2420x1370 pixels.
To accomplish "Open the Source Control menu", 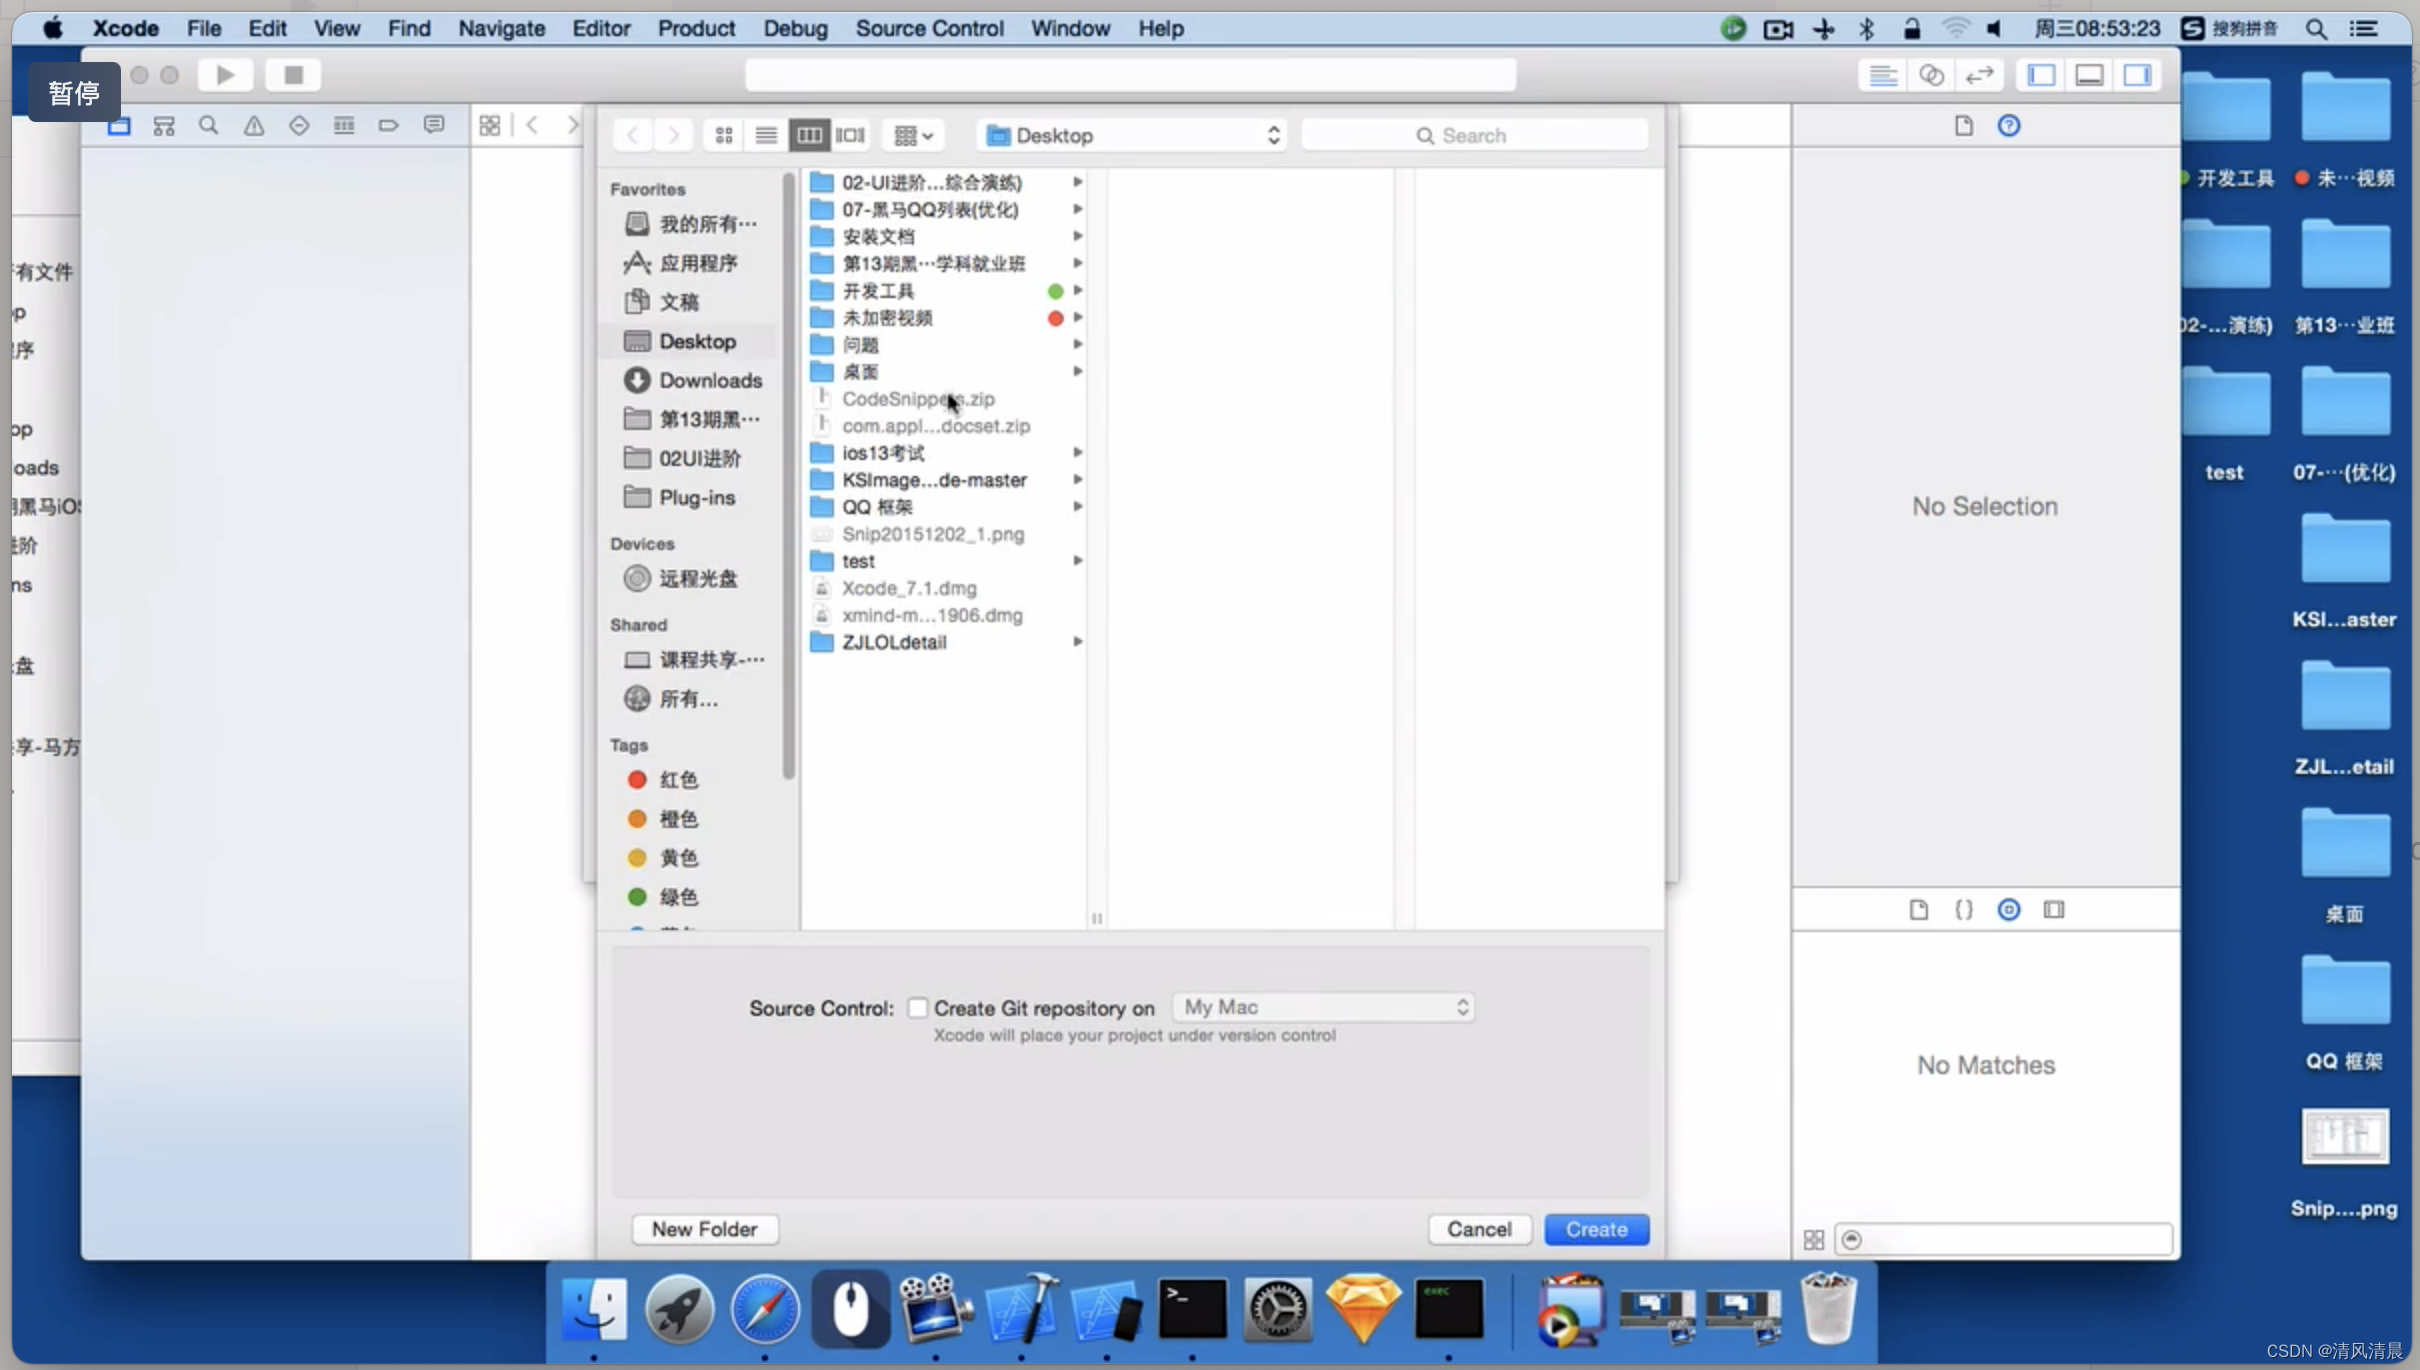I will (x=929, y=28).
